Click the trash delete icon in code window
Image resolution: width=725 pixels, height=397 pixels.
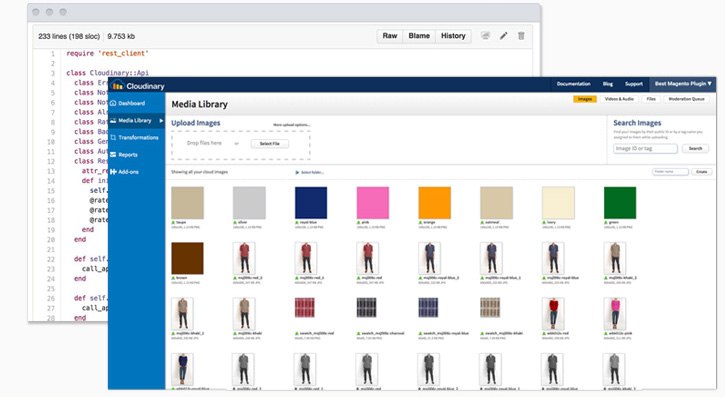[x=521, y=36]
